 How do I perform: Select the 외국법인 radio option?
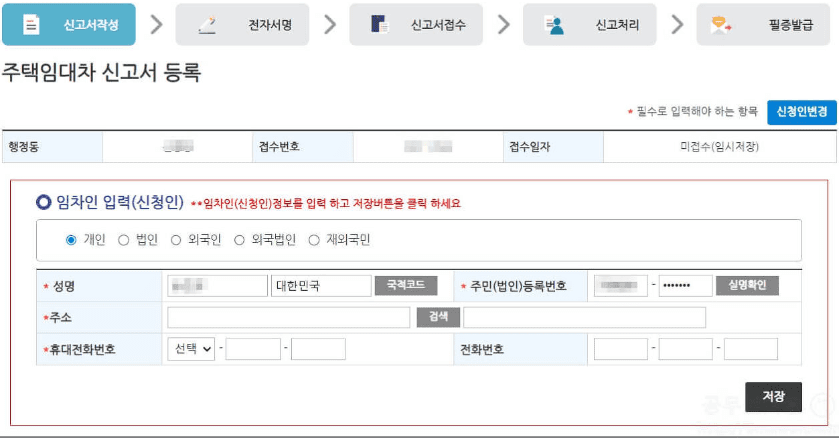point(239,240)
